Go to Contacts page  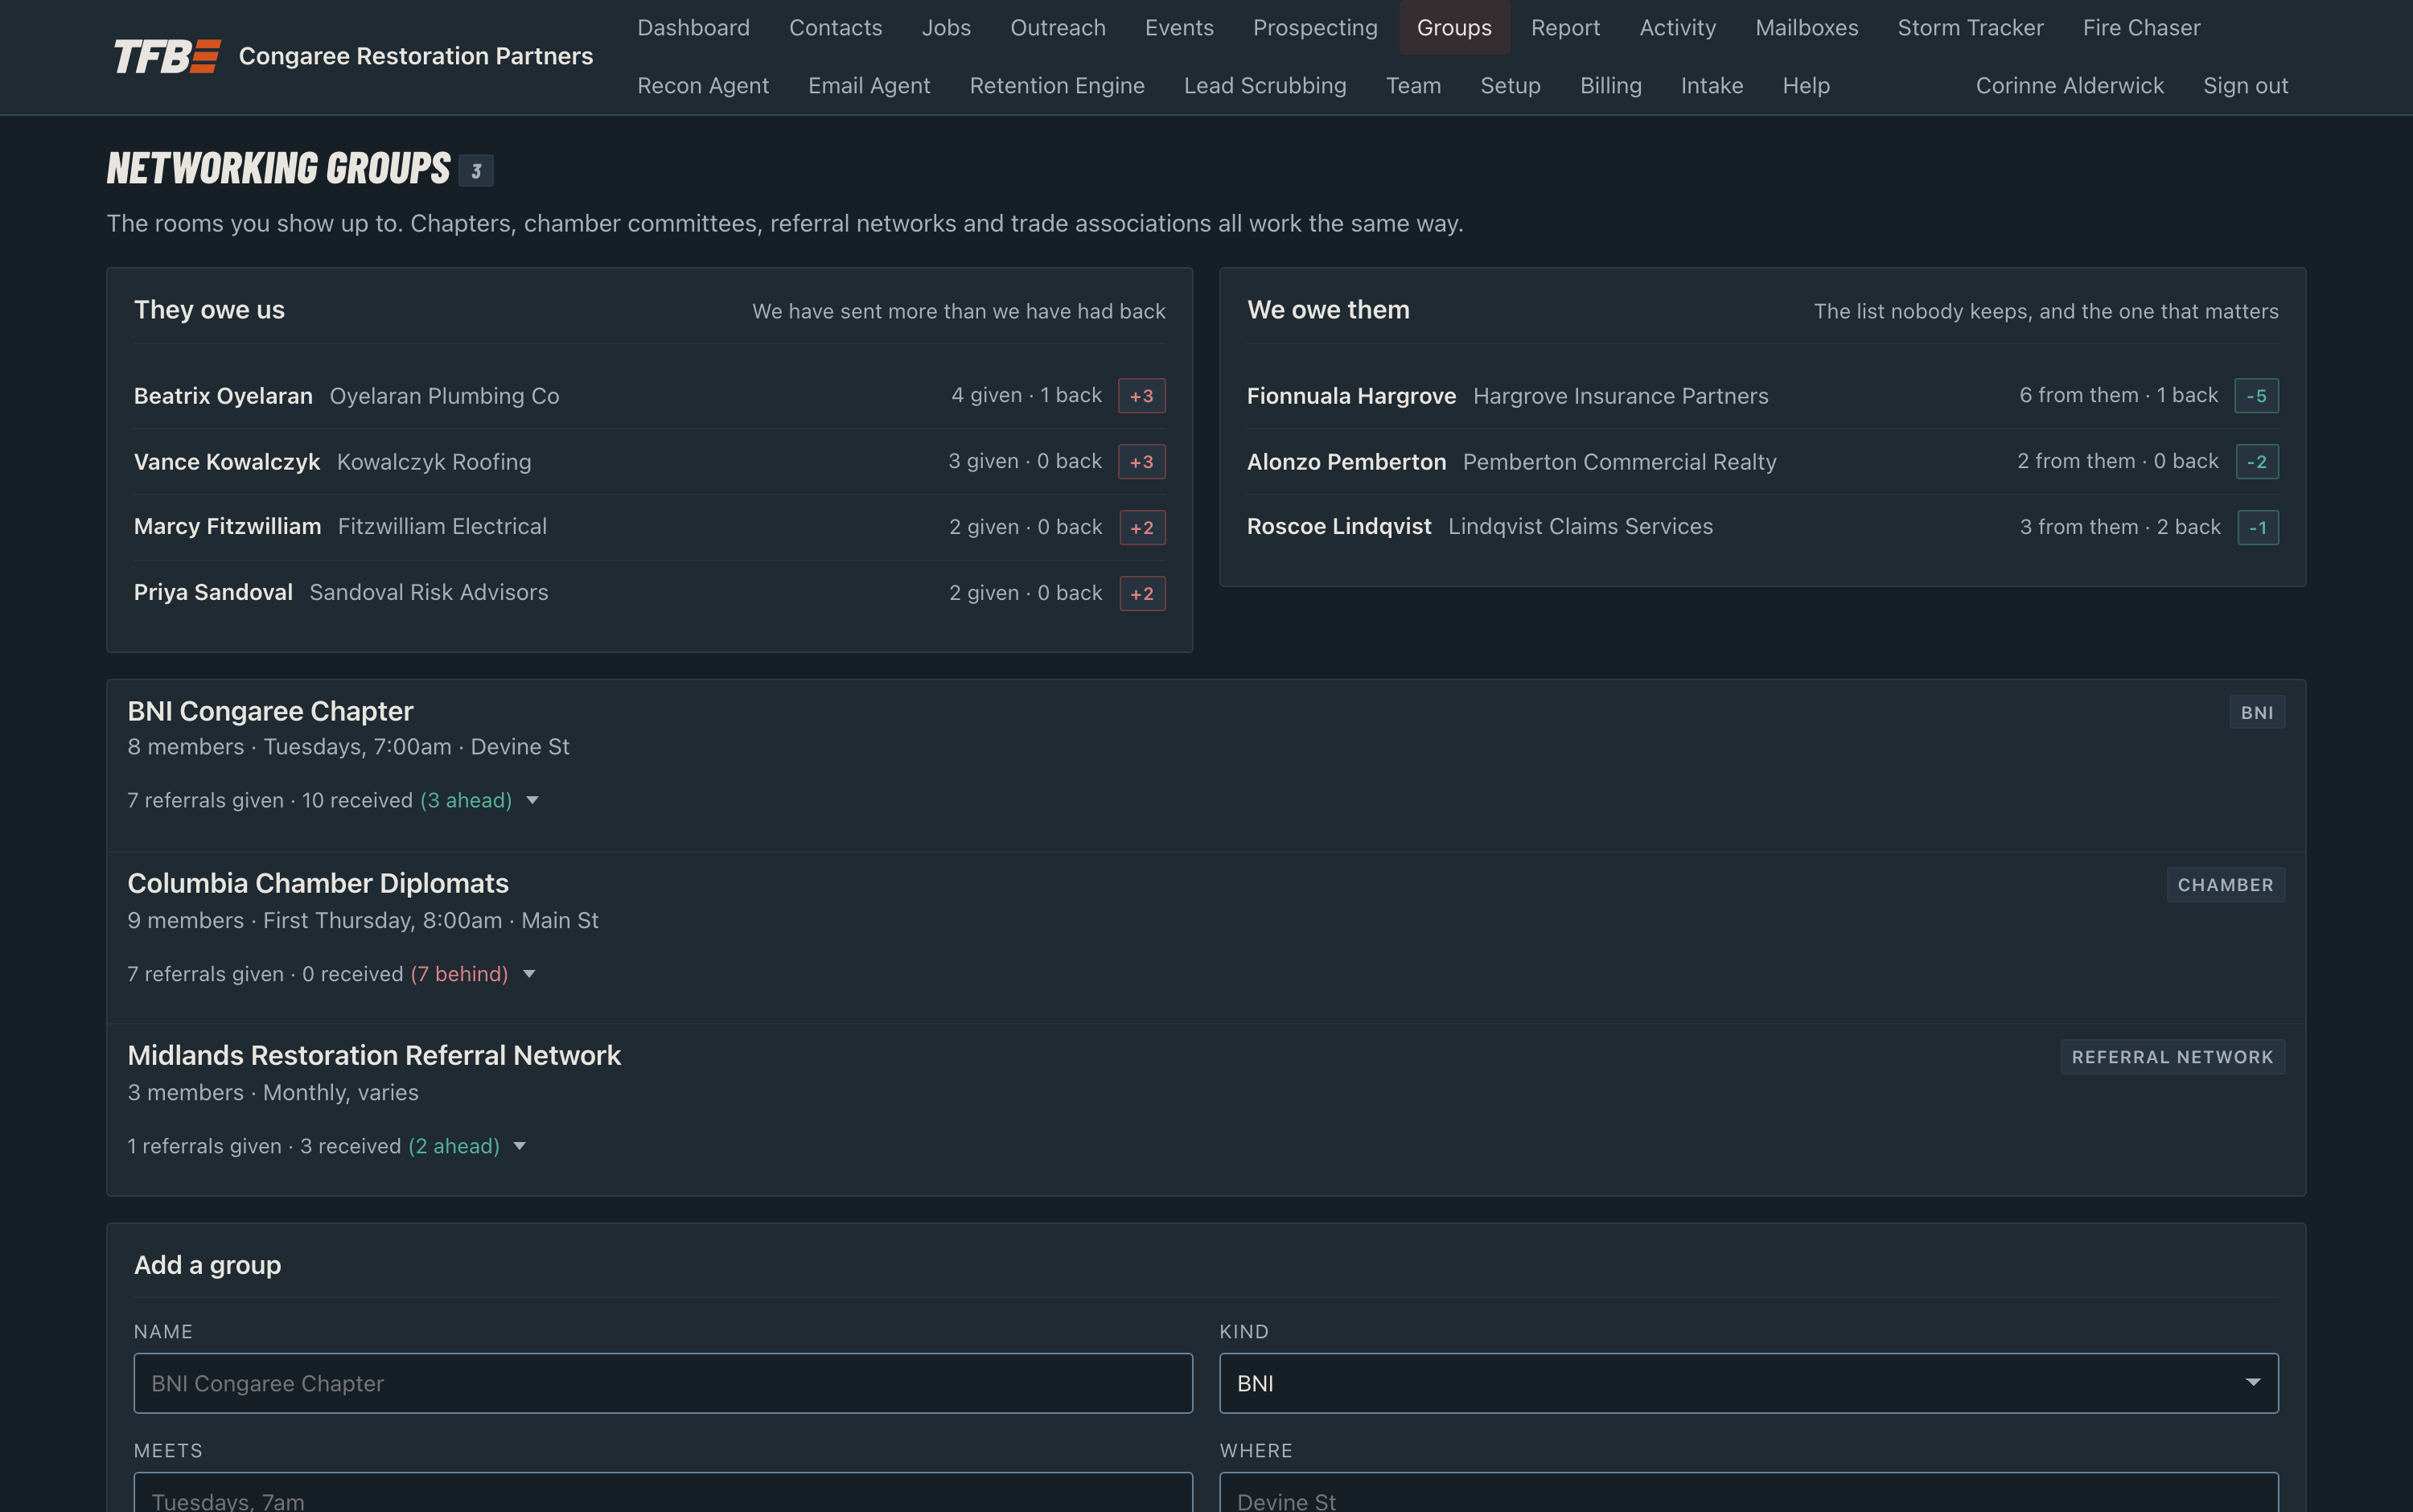pyautogui.click(x=835, y=27)
